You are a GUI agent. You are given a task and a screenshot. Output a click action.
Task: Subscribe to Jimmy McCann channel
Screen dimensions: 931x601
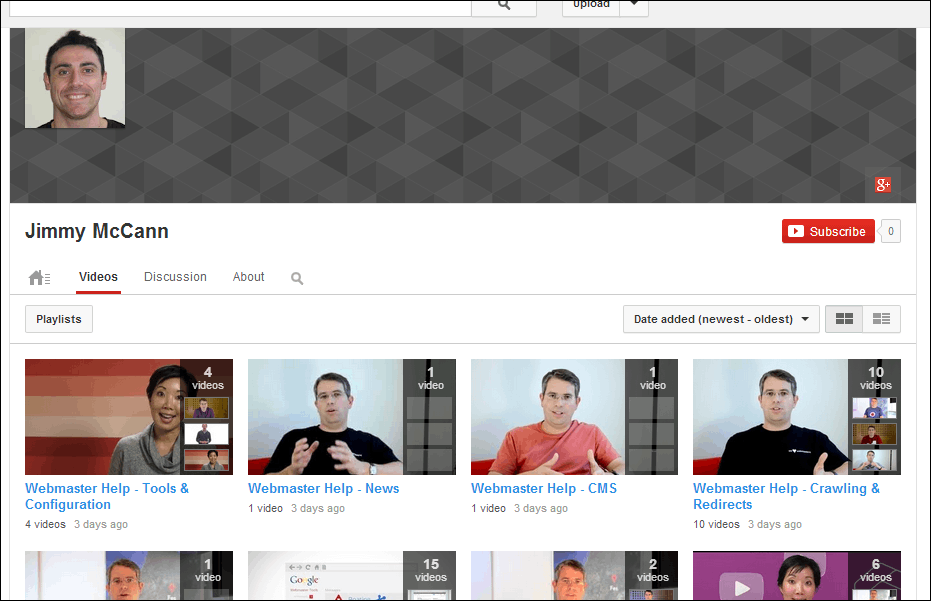coord(828,231)
